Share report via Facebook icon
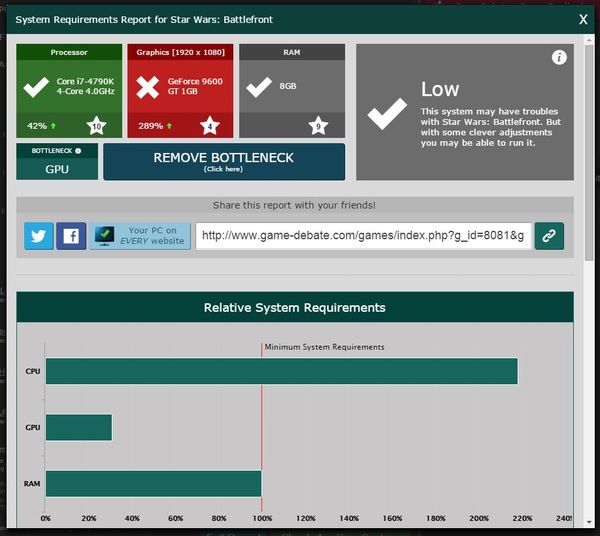 click(x=71, y=236)
